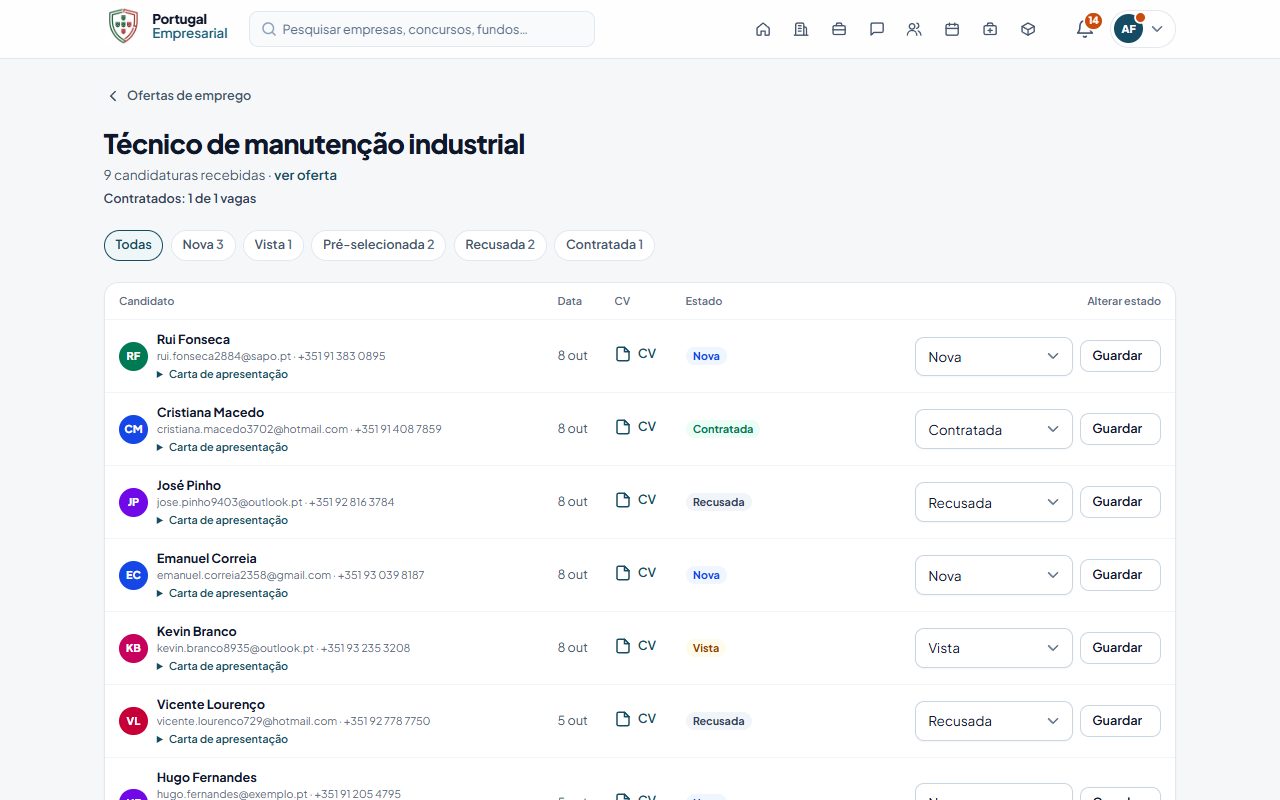This screenshot has width=1280, height=800.
Task: Open status dropdown for Cristiana Macedo
Action: coord(994,430)
